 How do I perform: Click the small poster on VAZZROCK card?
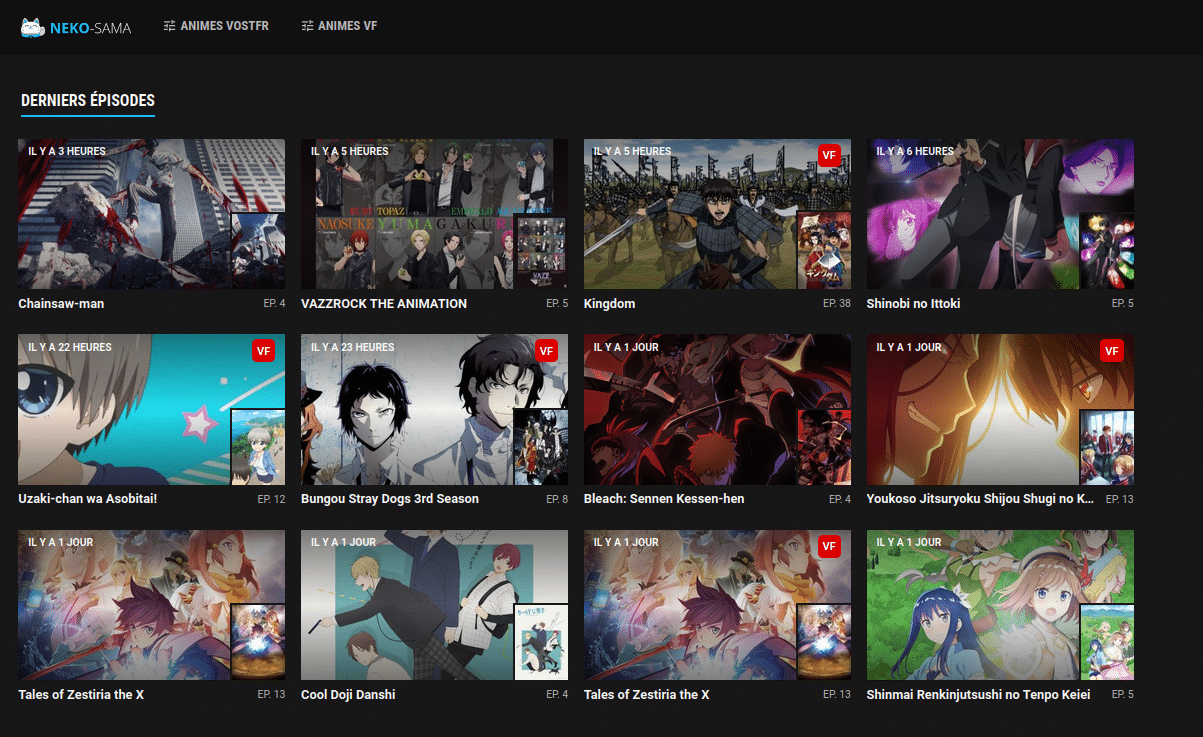(x=541, y=251)
